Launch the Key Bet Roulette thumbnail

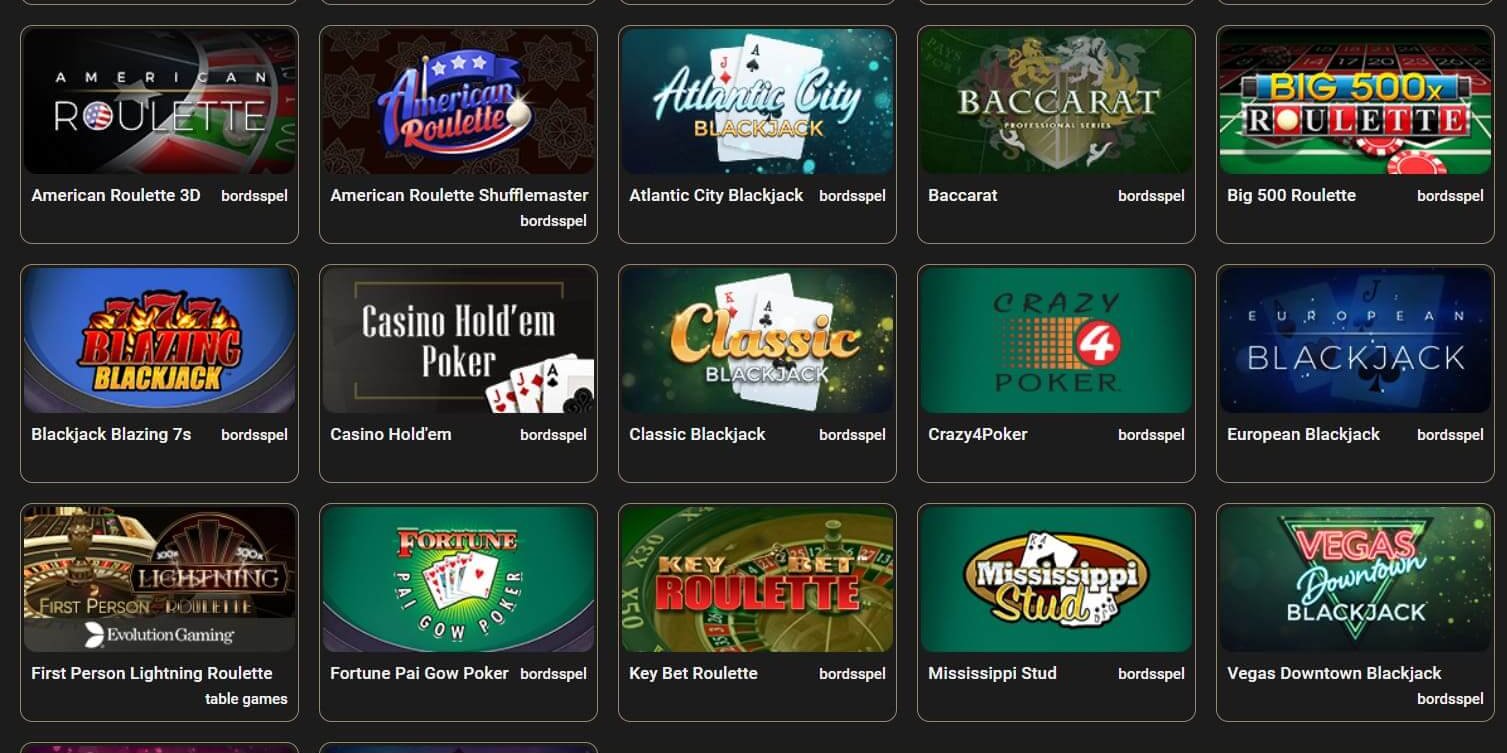tap(757, 580)
